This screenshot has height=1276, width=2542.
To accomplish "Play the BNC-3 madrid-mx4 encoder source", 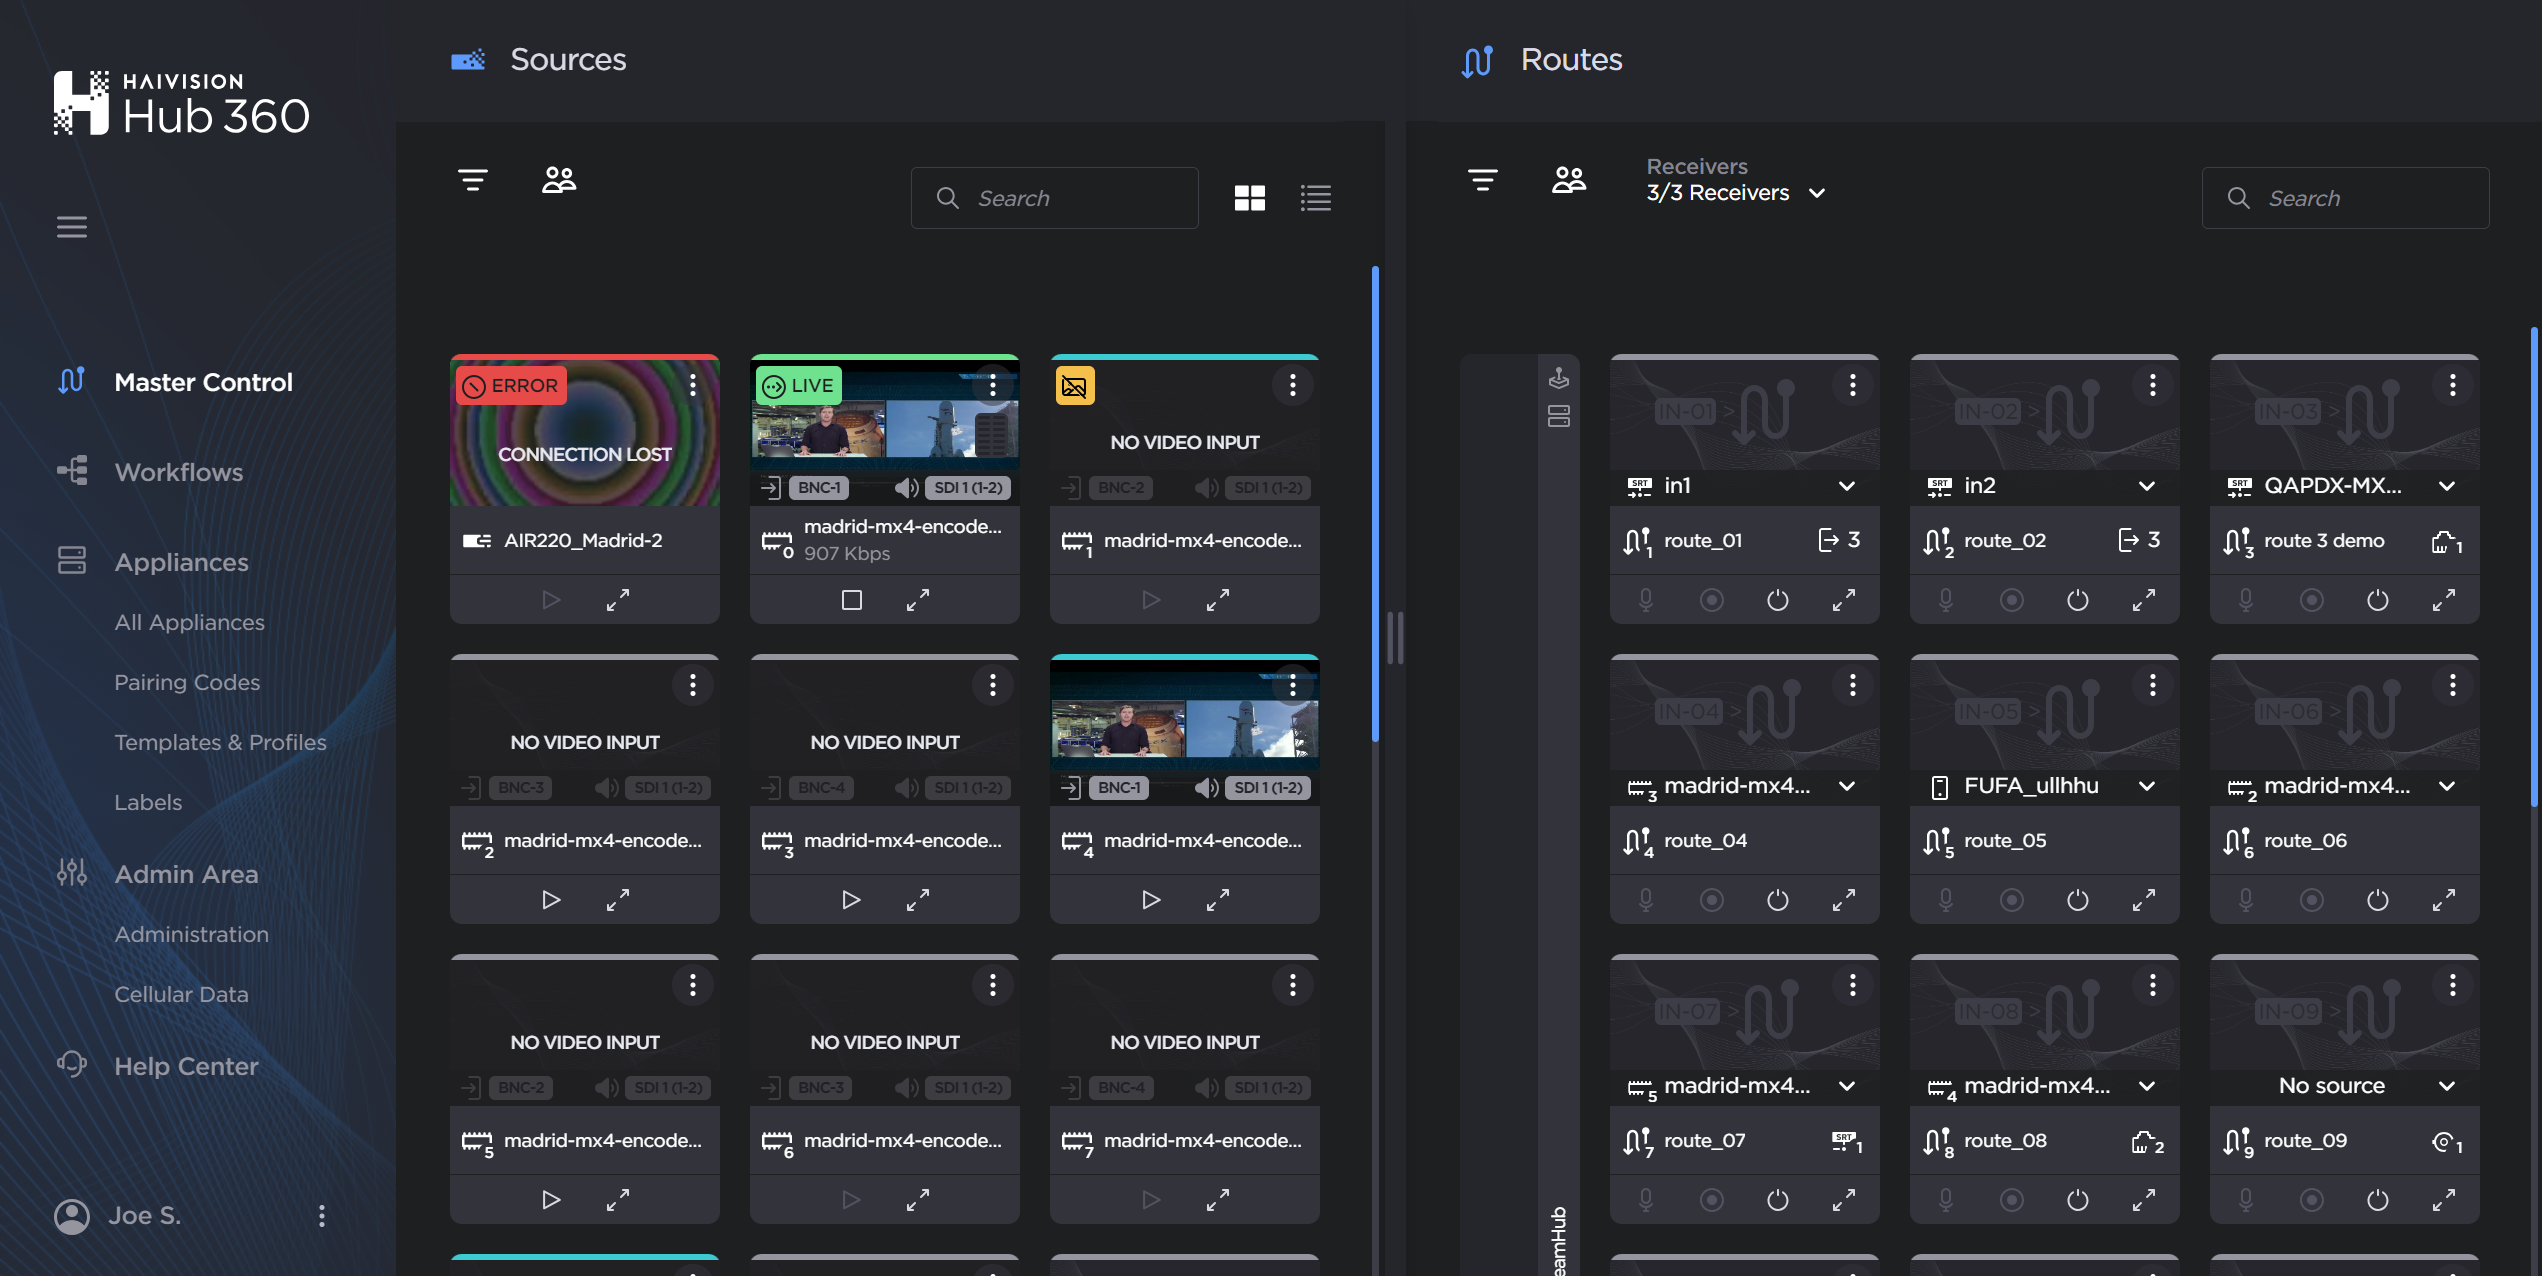I will tap(550, 899).
